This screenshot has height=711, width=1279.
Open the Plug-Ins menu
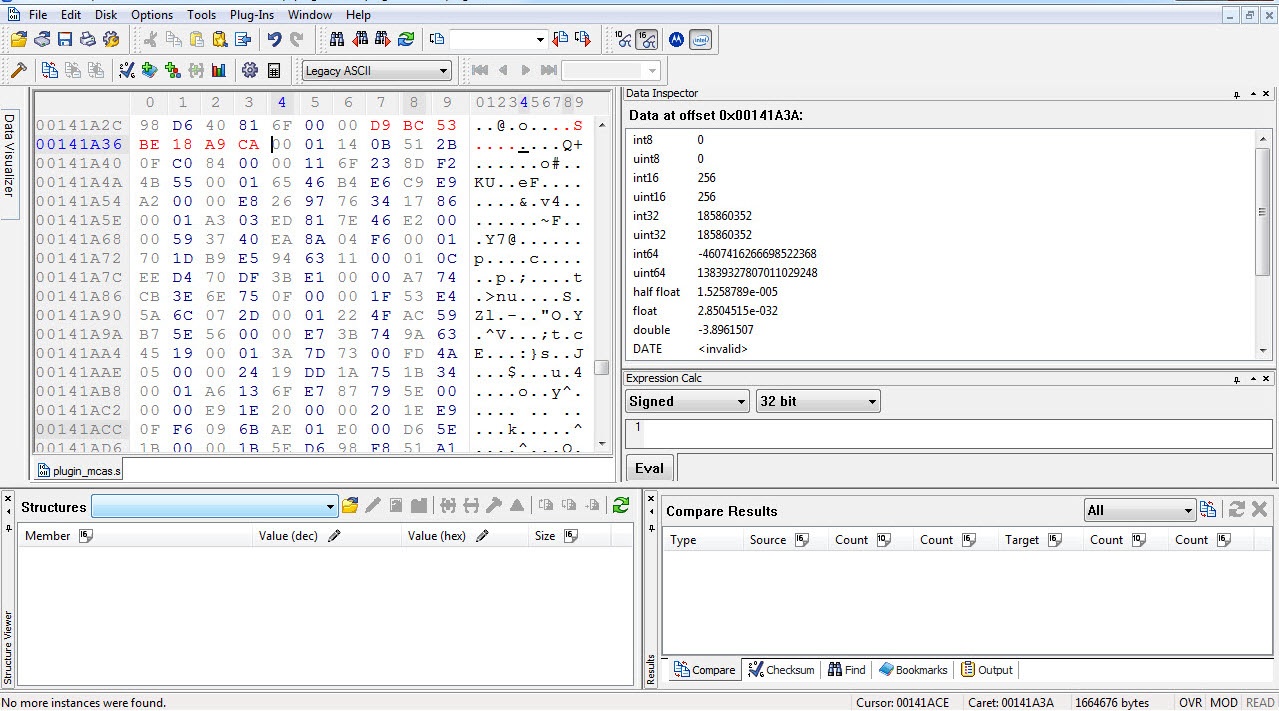coord(251,15)
